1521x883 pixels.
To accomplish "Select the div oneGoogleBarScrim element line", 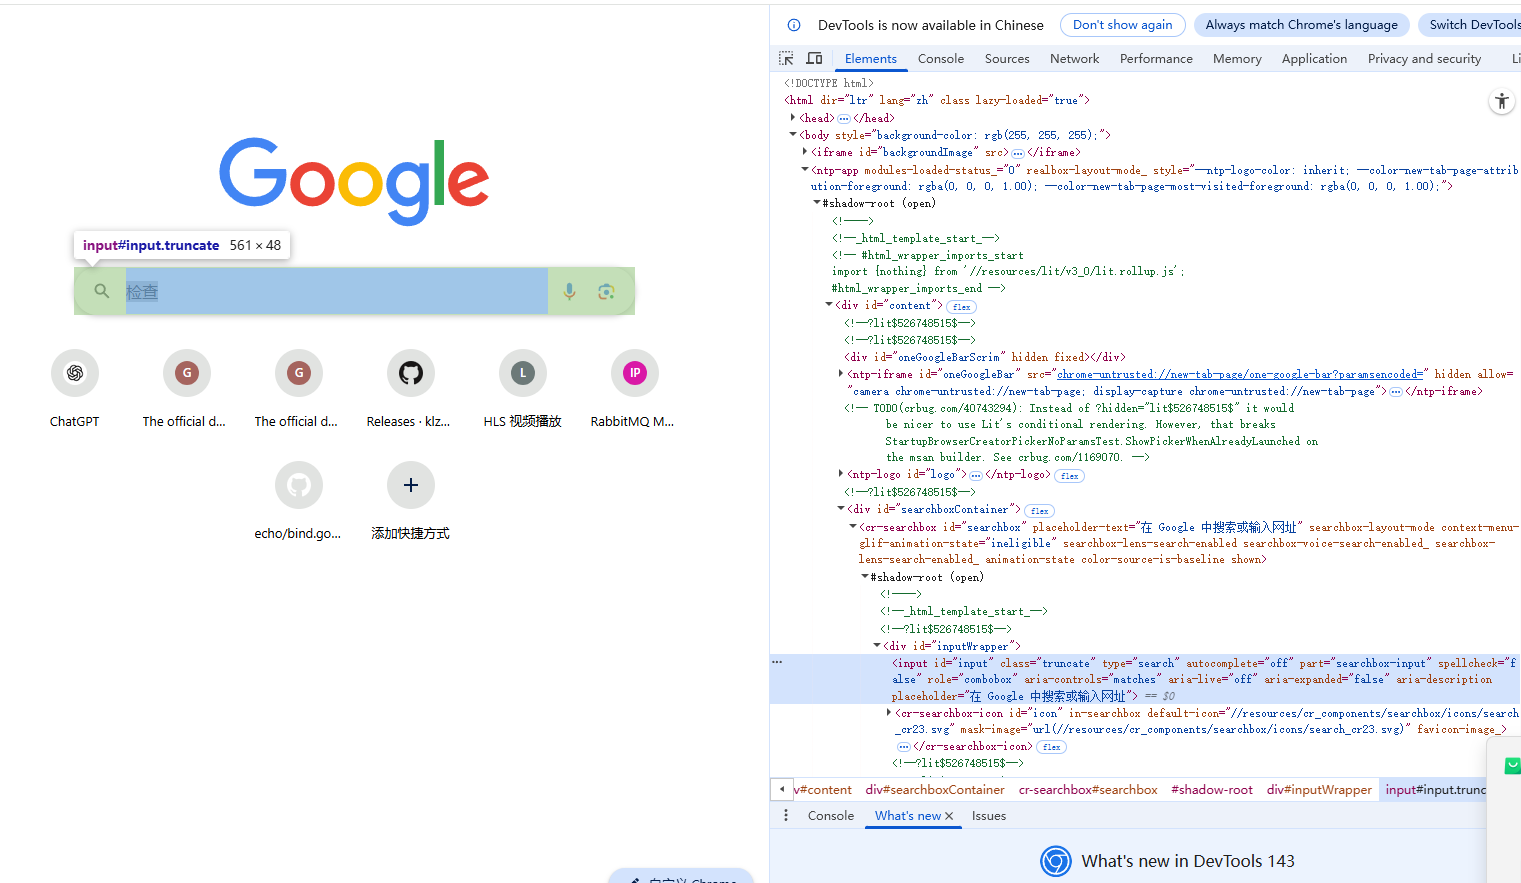I will pyautogui.click(x=985, y=357).
